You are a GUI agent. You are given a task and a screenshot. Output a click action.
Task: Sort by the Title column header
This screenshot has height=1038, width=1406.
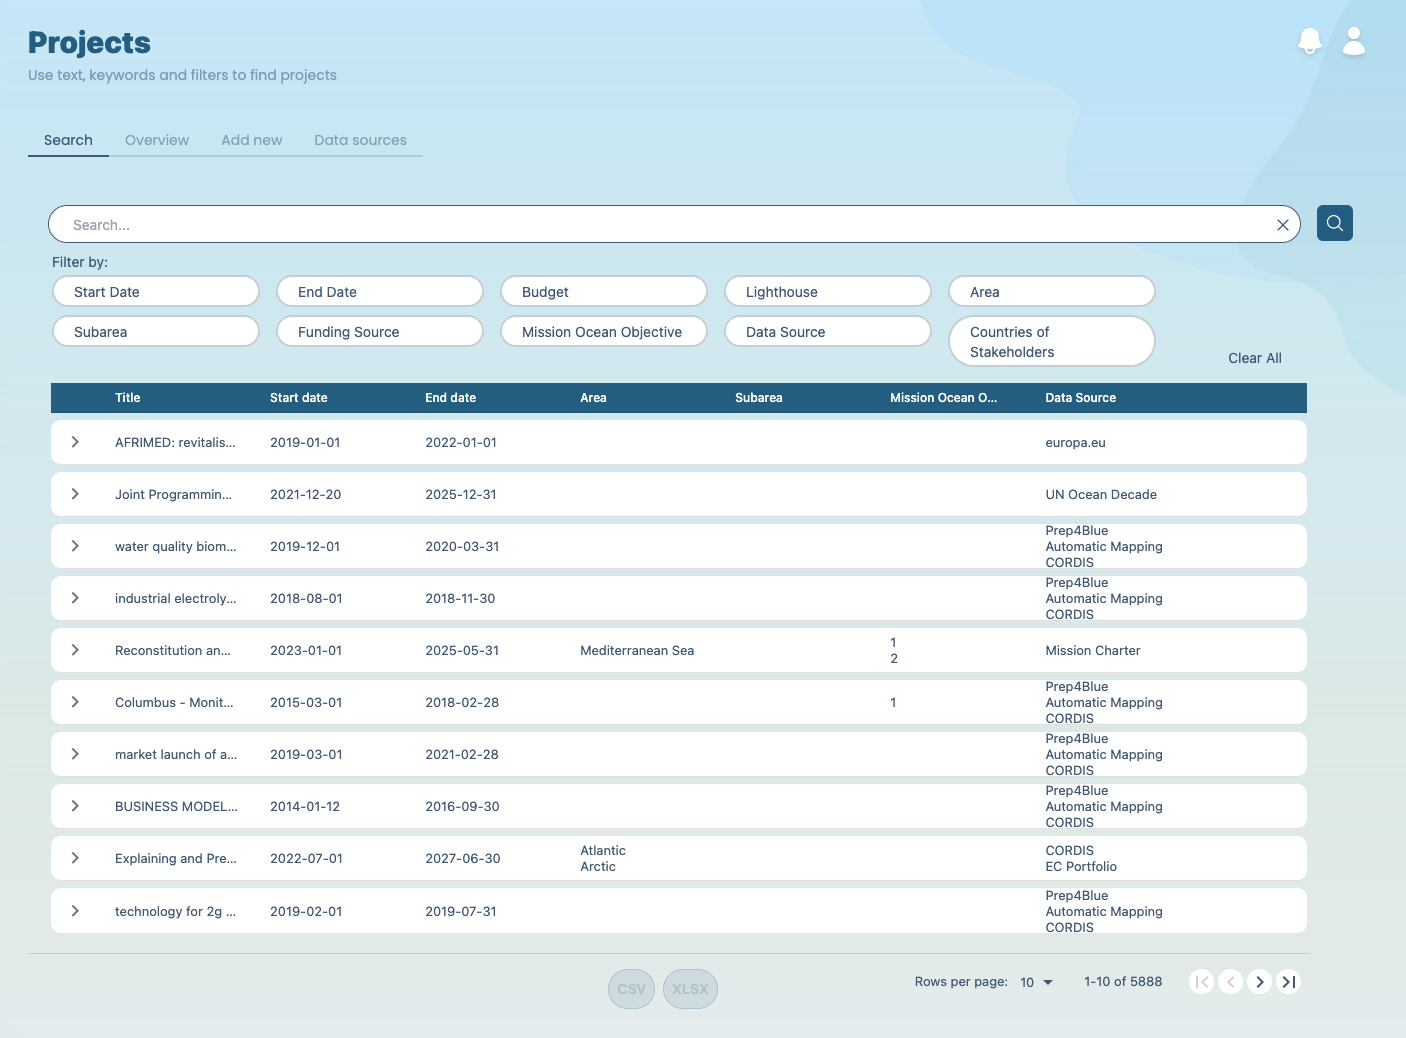pos(127,398)
